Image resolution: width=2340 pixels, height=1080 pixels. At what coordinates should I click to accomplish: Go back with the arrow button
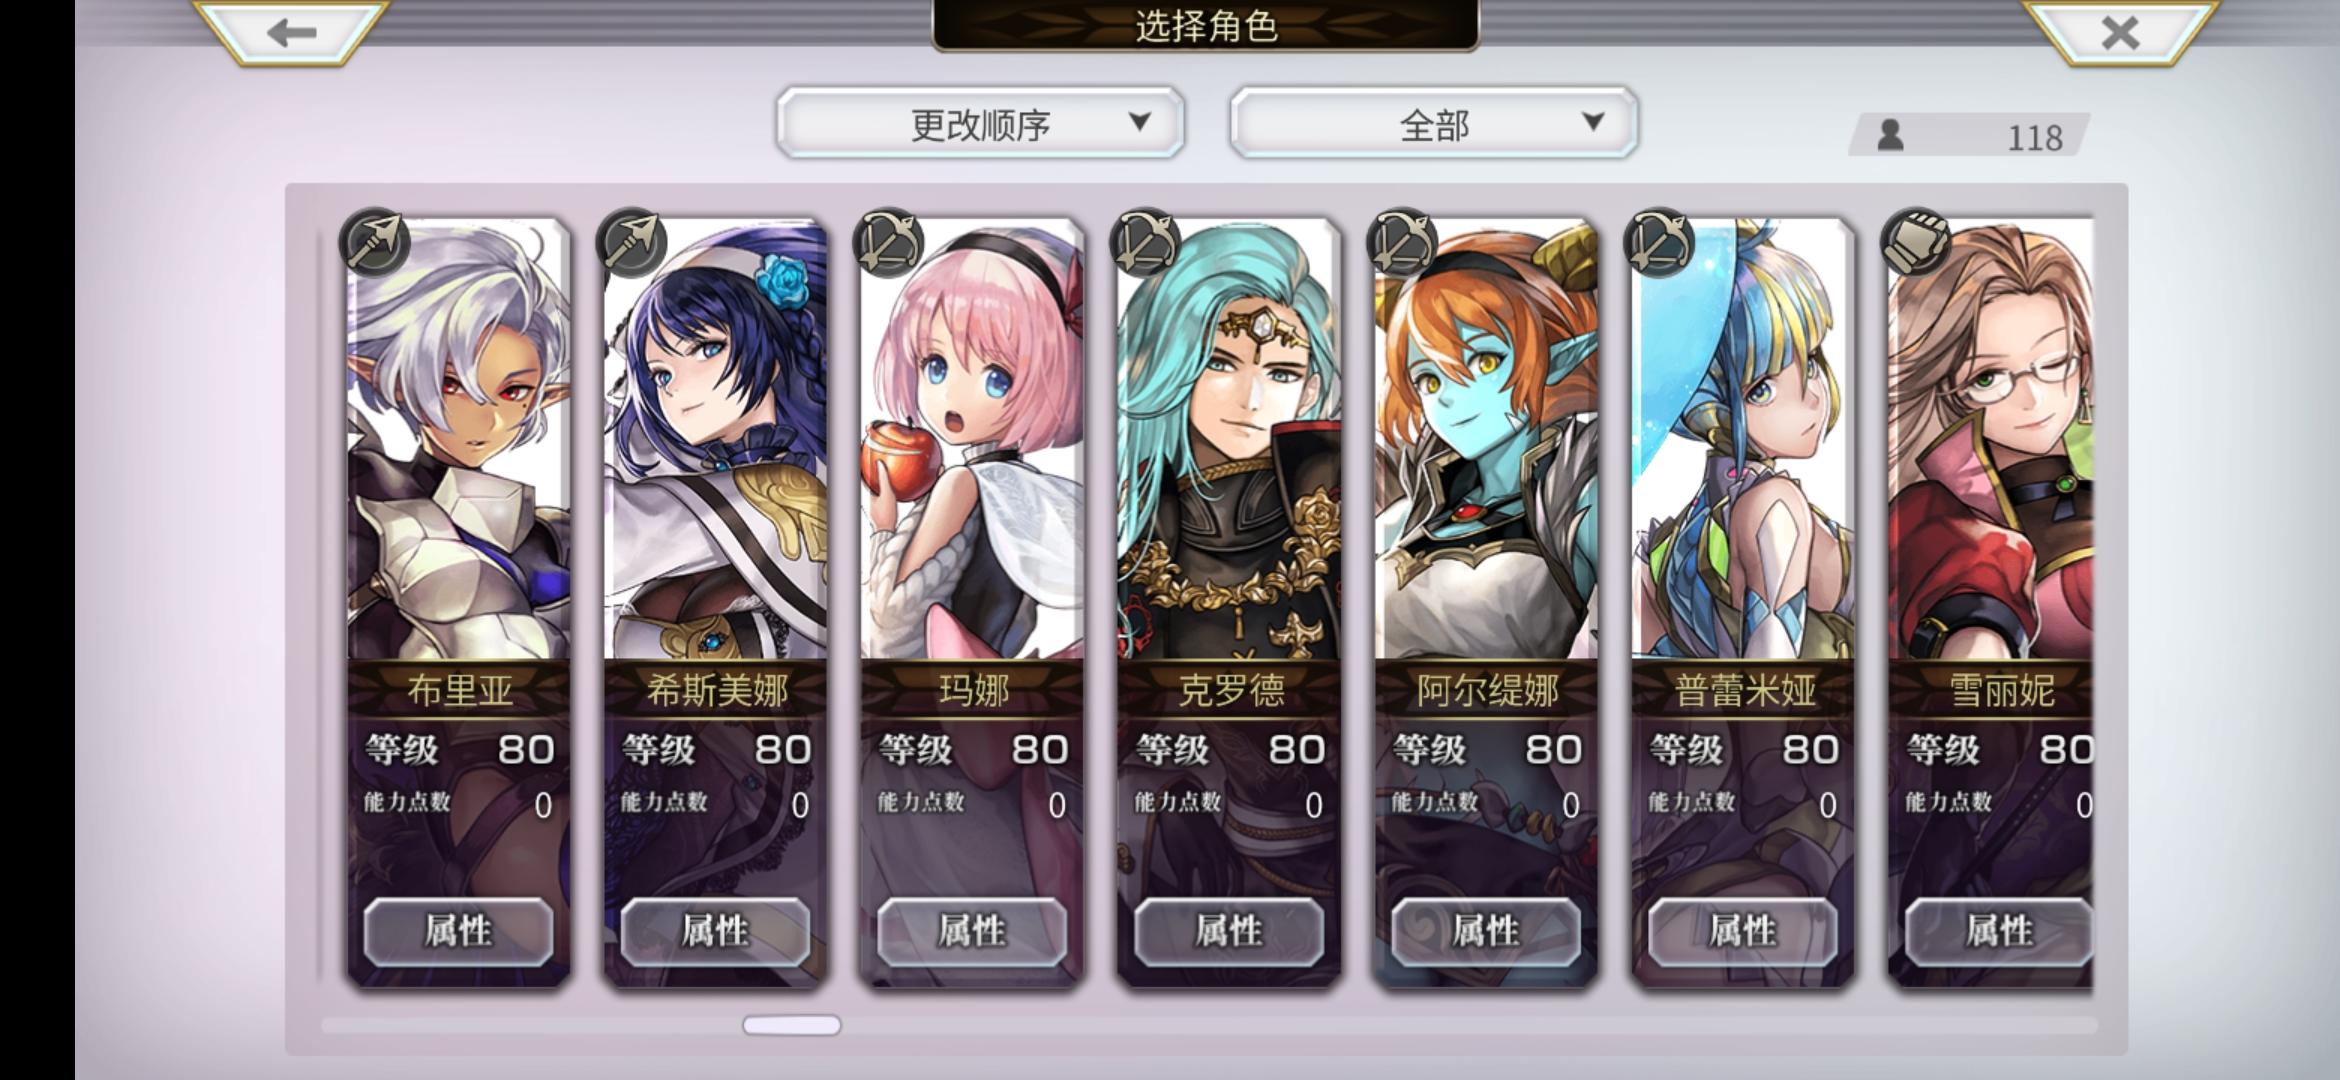pos(291,32)
